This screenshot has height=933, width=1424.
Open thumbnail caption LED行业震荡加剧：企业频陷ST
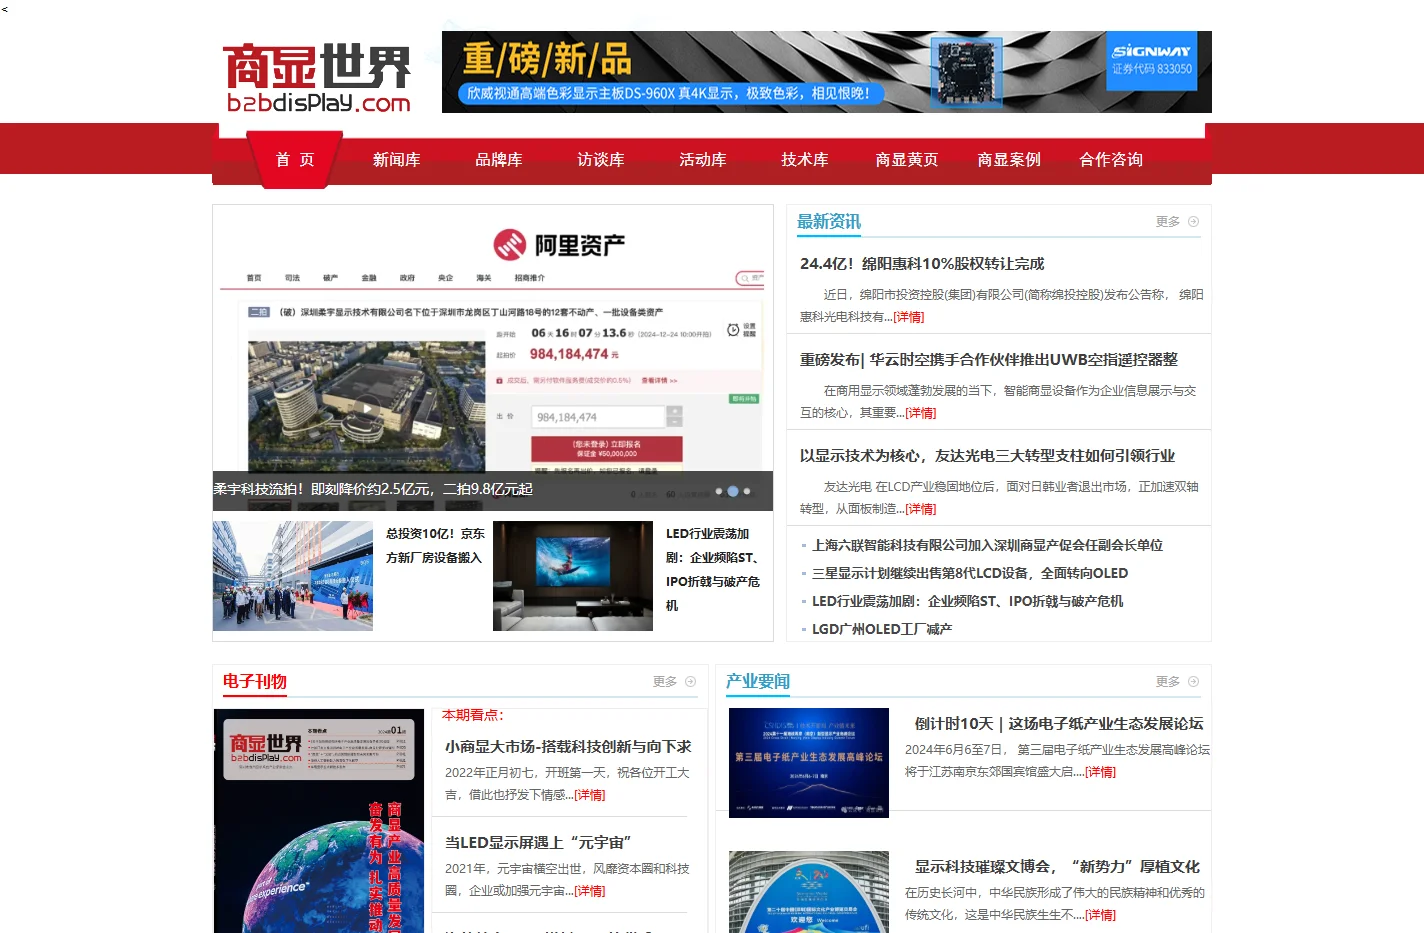point(713,570)
